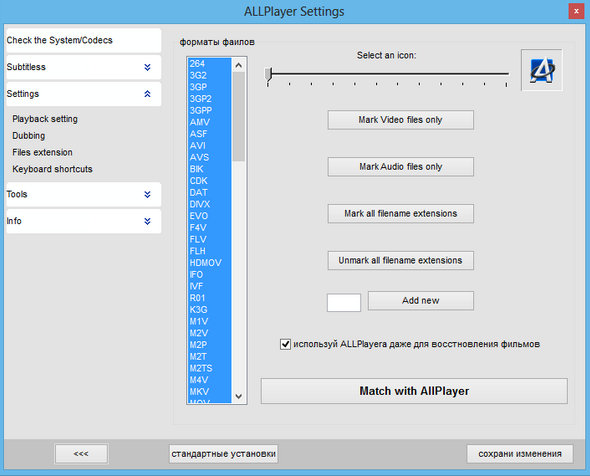Click Match with AllPlayer button
Screen dimensions: 590x476
click(414, 391)
